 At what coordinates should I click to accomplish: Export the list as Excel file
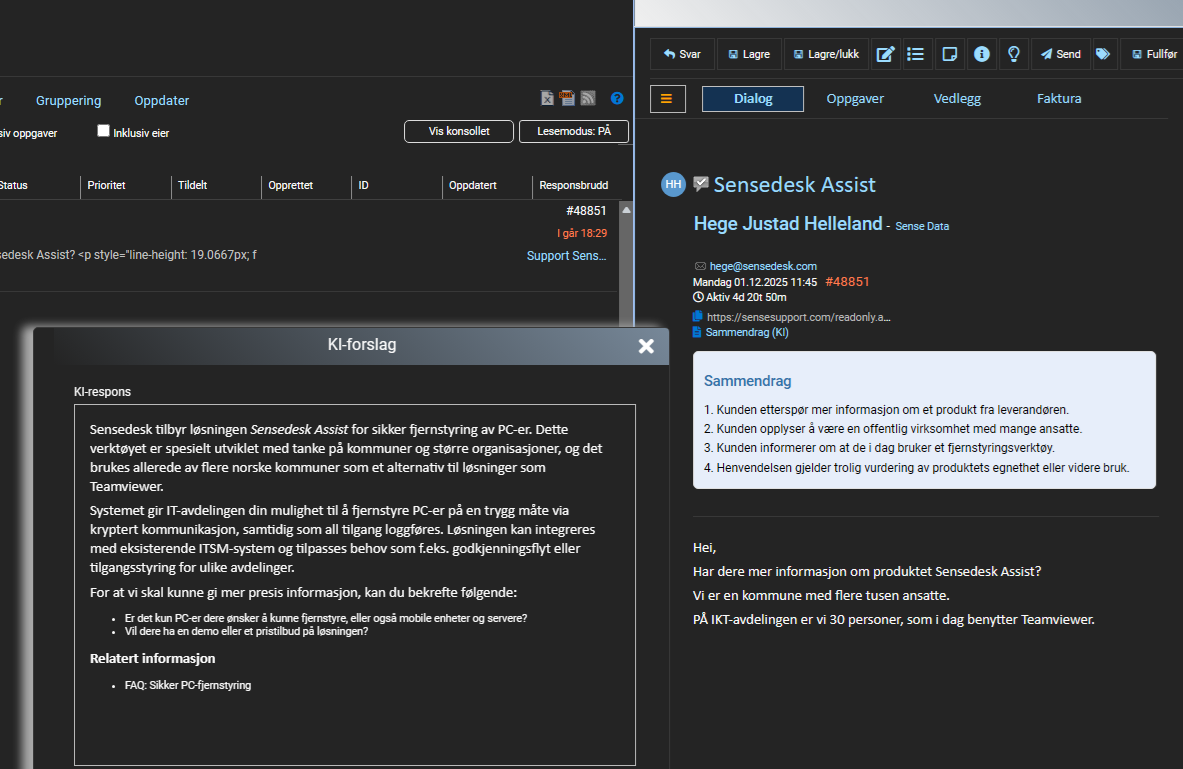click(547, 98)
